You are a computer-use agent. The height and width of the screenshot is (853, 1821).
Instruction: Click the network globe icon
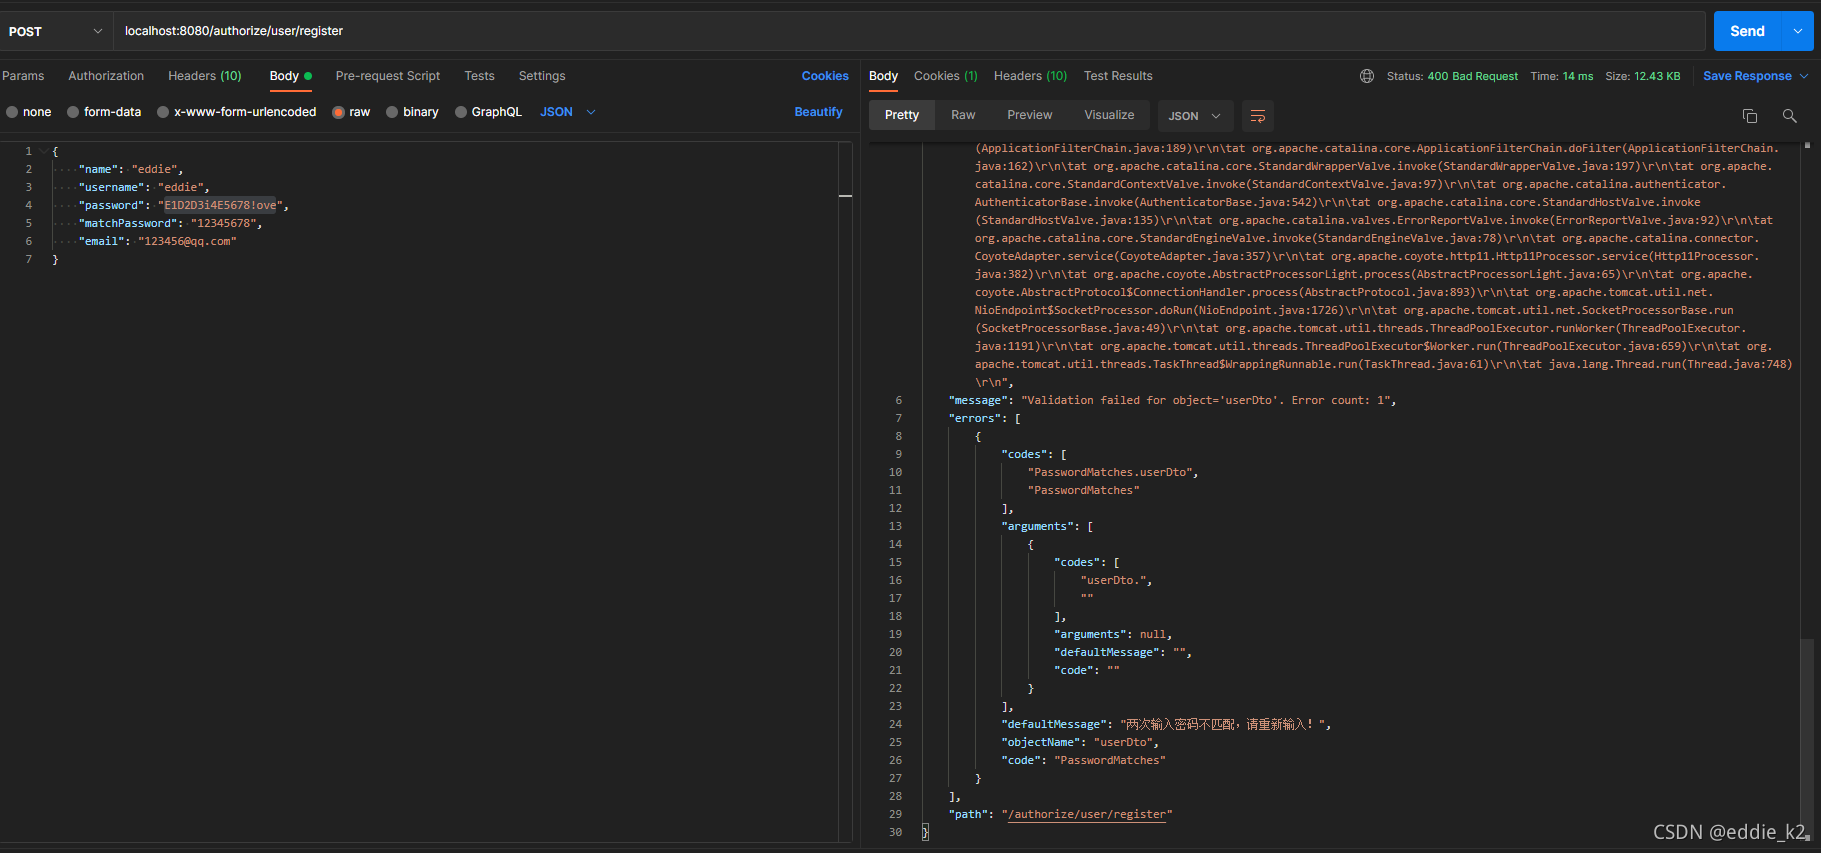(x=1367, y=76)
